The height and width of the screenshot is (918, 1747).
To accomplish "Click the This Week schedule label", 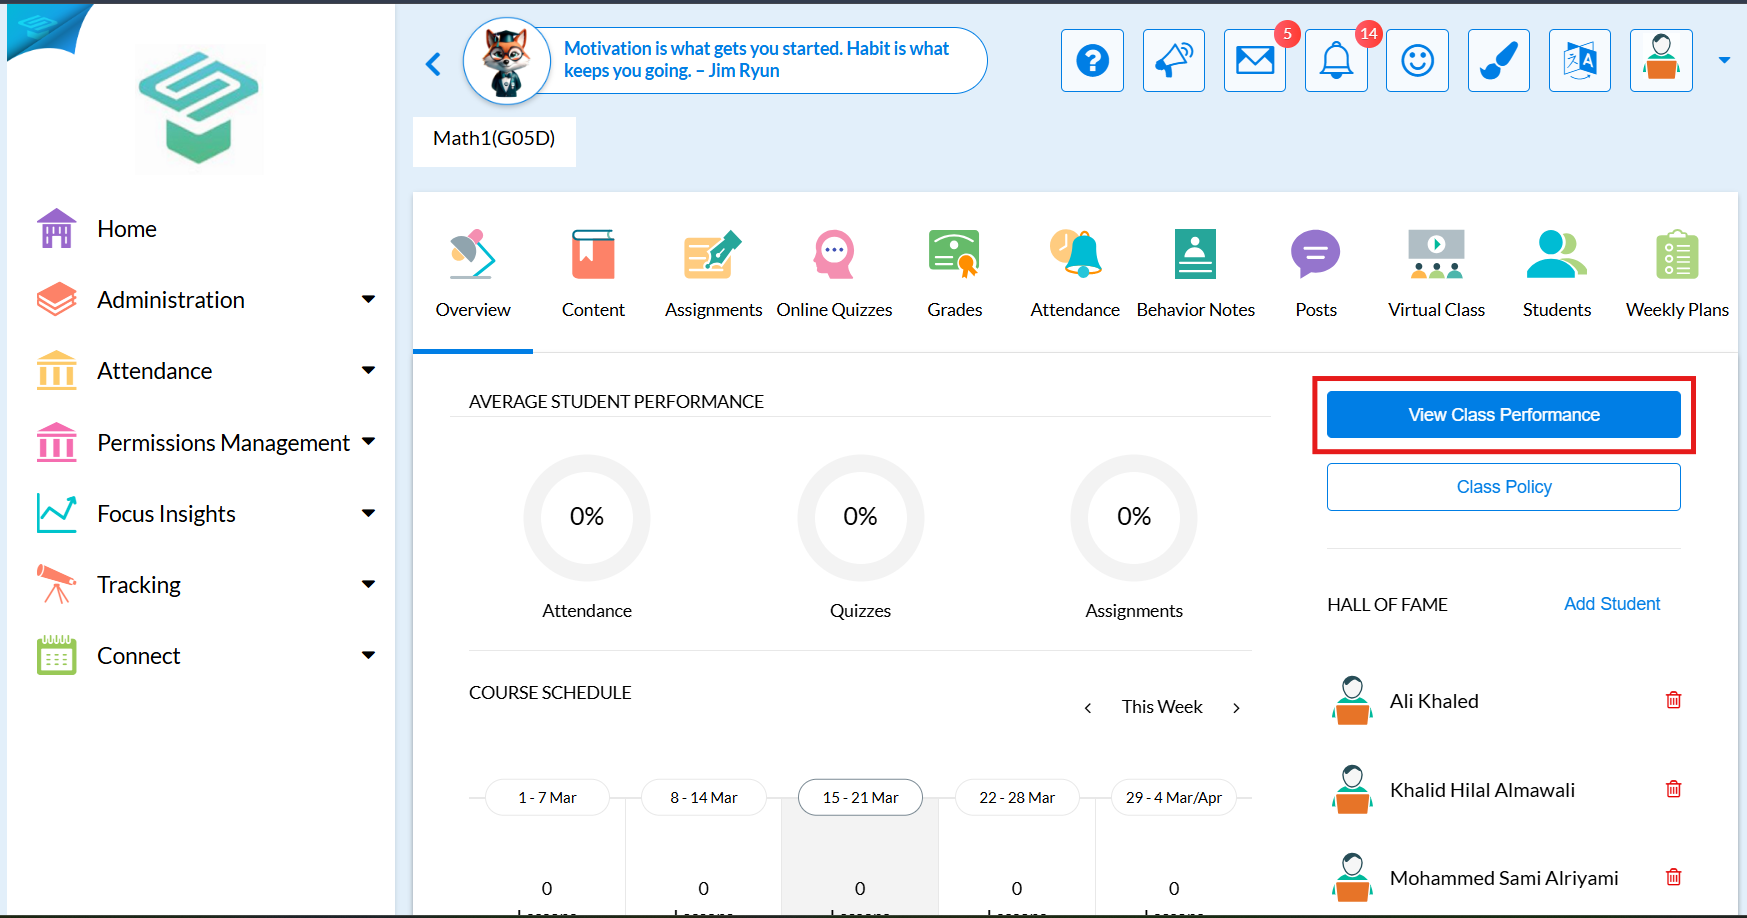I will click(1162, 707).
